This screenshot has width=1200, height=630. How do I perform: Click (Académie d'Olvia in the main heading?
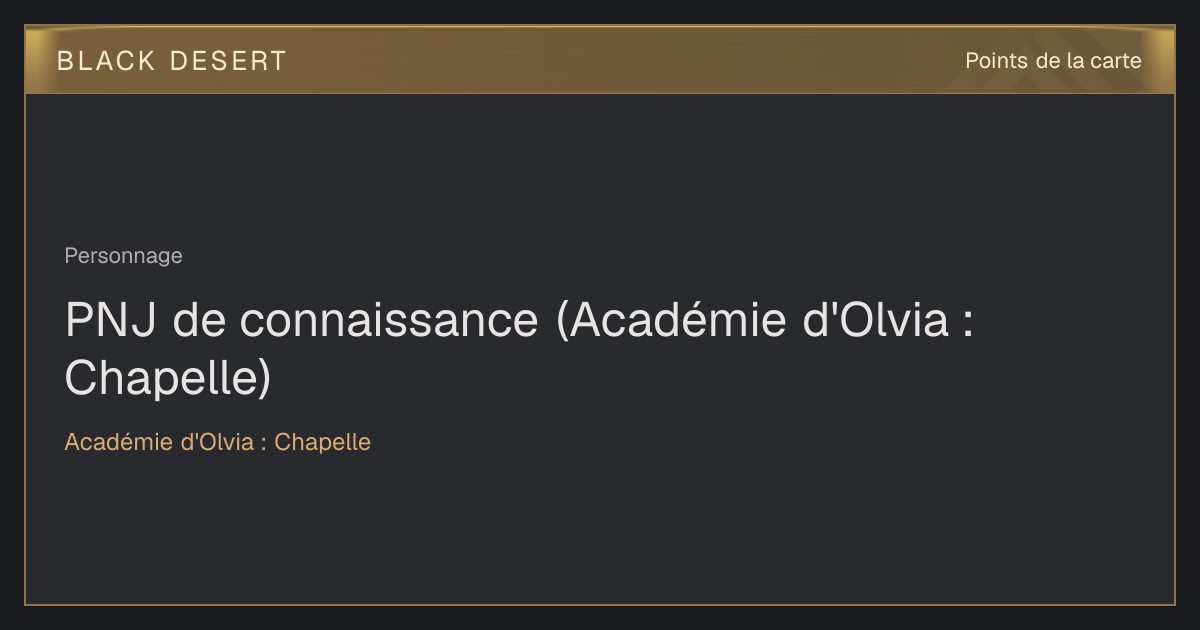coord(751,321)
